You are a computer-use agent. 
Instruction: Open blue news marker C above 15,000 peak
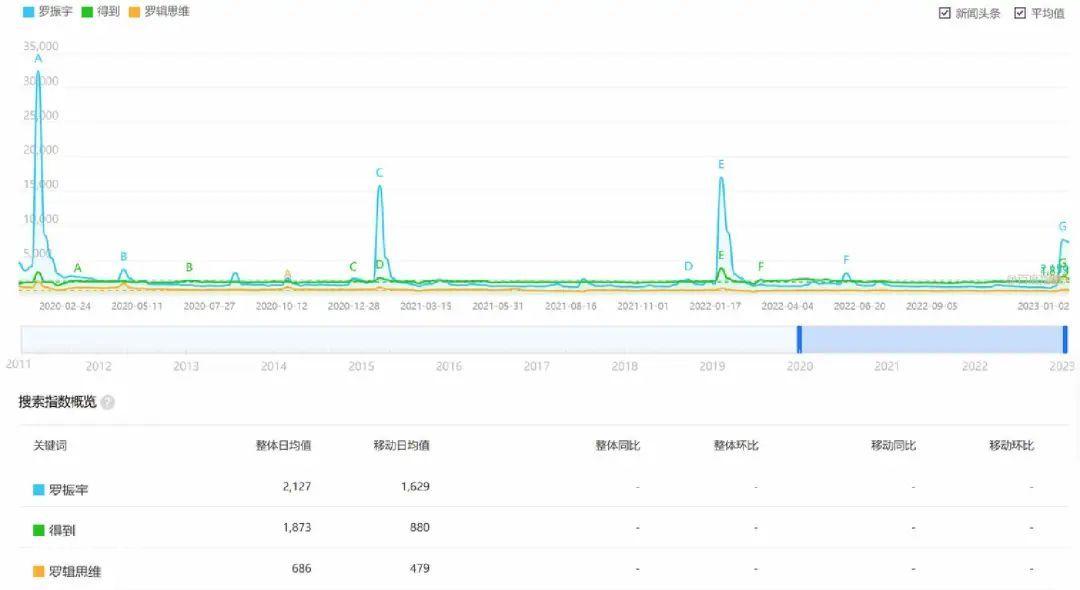[x=379, y=173]
